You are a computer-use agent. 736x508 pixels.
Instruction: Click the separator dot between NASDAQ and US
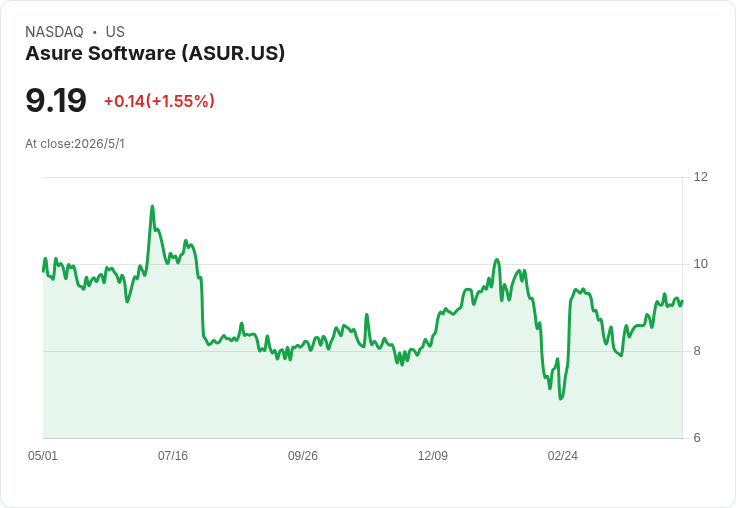[94, 32]
